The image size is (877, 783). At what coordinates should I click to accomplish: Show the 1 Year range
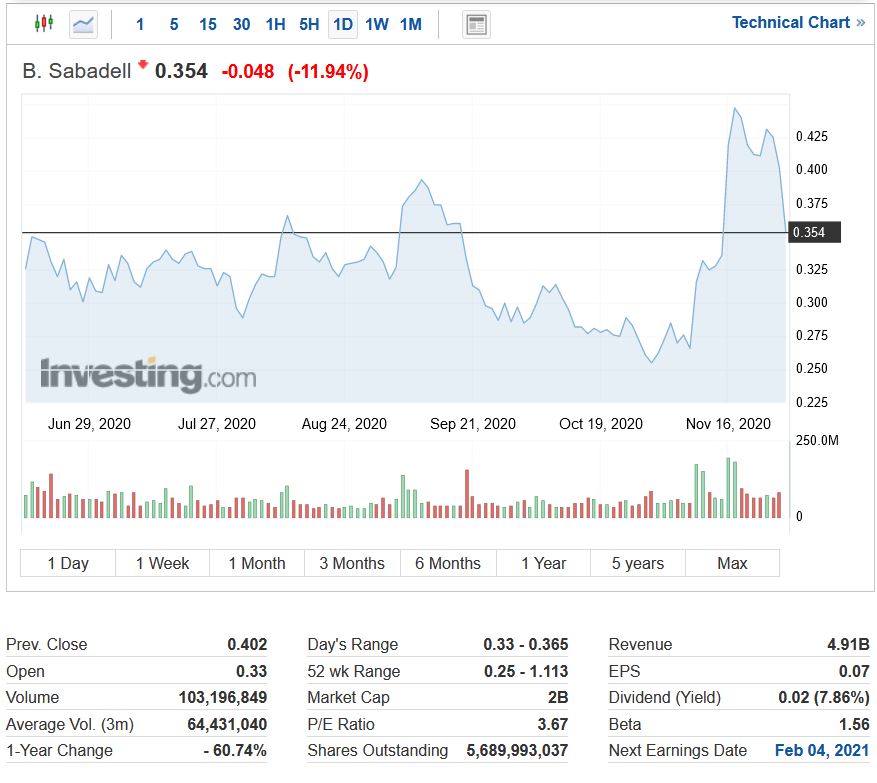tap(544, 563)
